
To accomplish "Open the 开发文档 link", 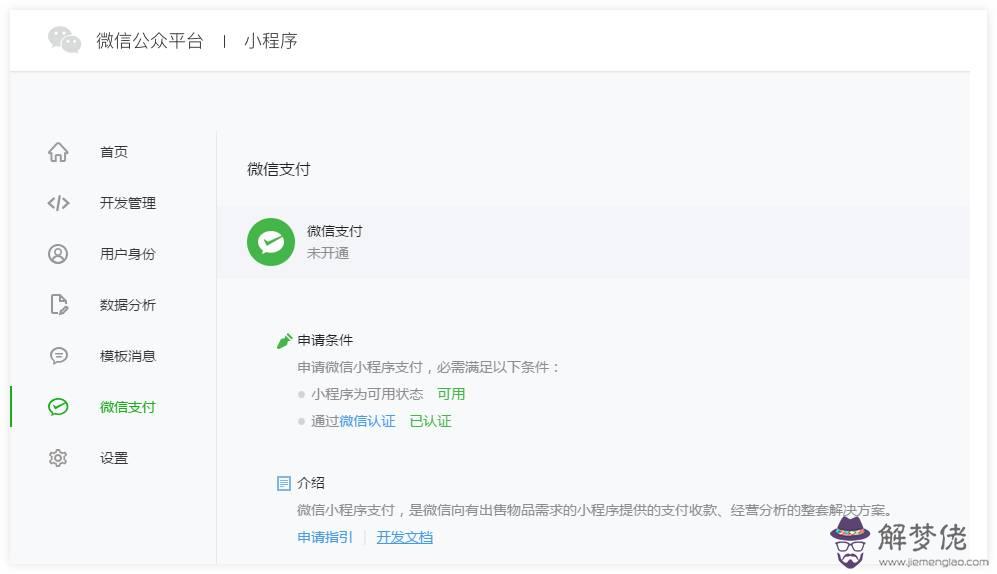I will click(x=404, y=537).
